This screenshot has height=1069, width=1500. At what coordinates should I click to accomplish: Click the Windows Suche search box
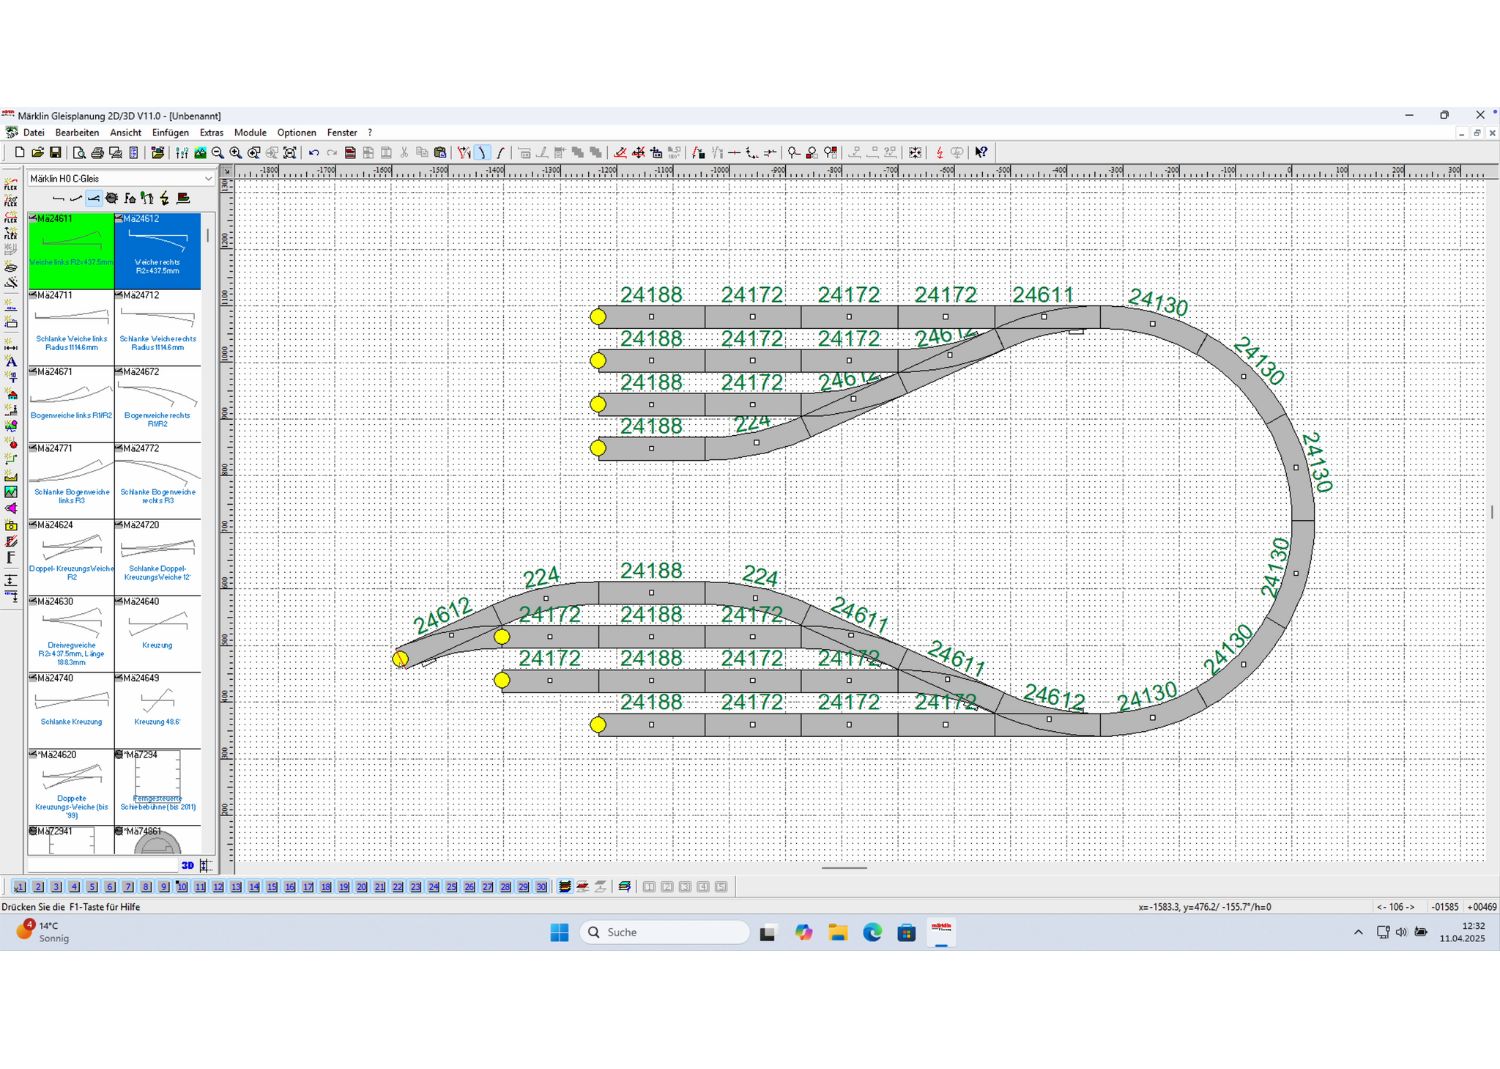[x=665, y=932]
